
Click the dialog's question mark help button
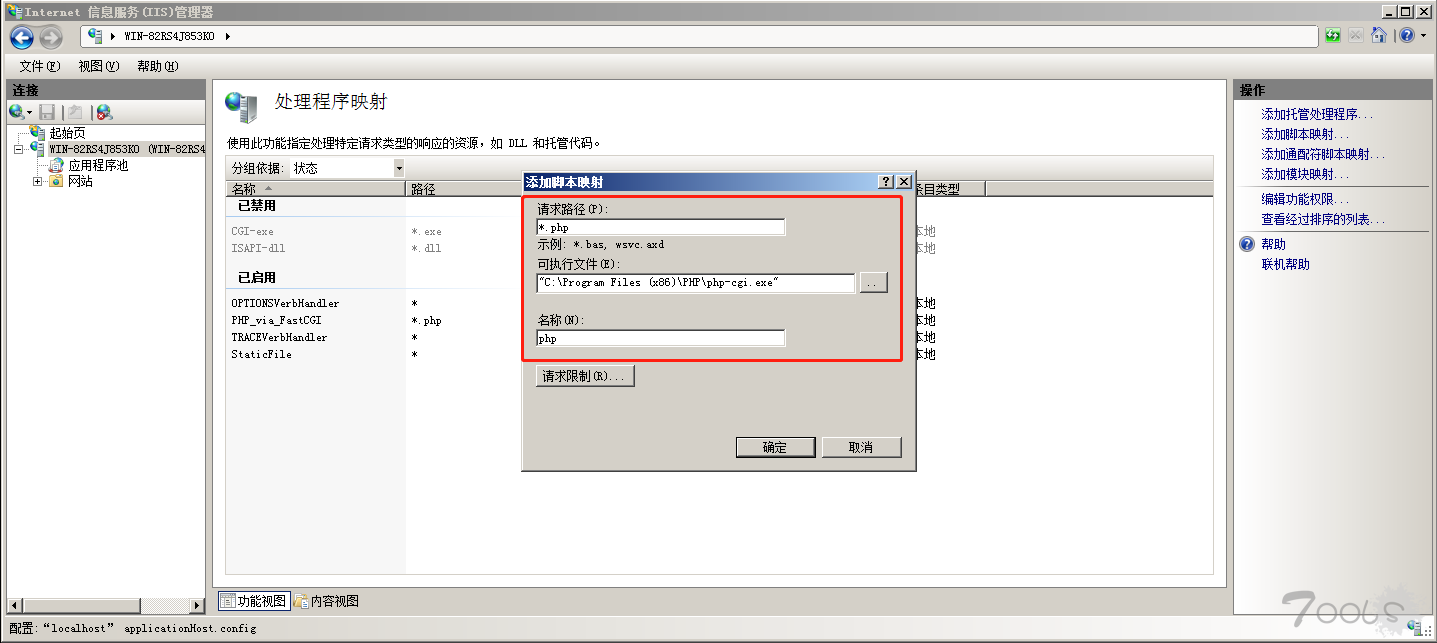pos(885,182)
